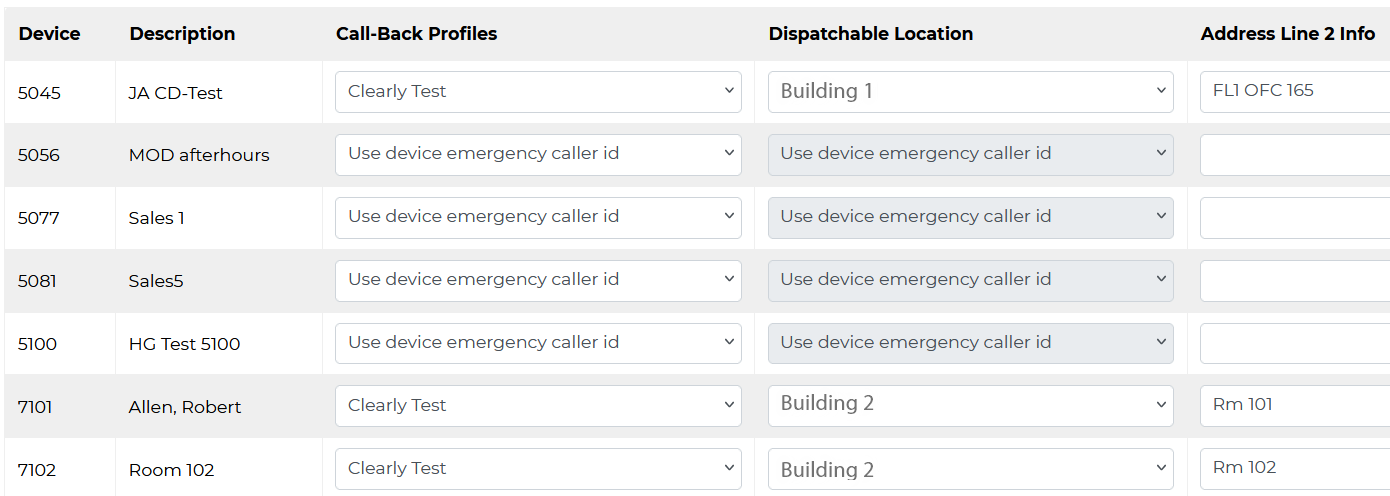Viewport: 1390px width, 496px height.
Task: Open Call-Back Profiles dropdown for Room 102
Action: click(538, 469)
